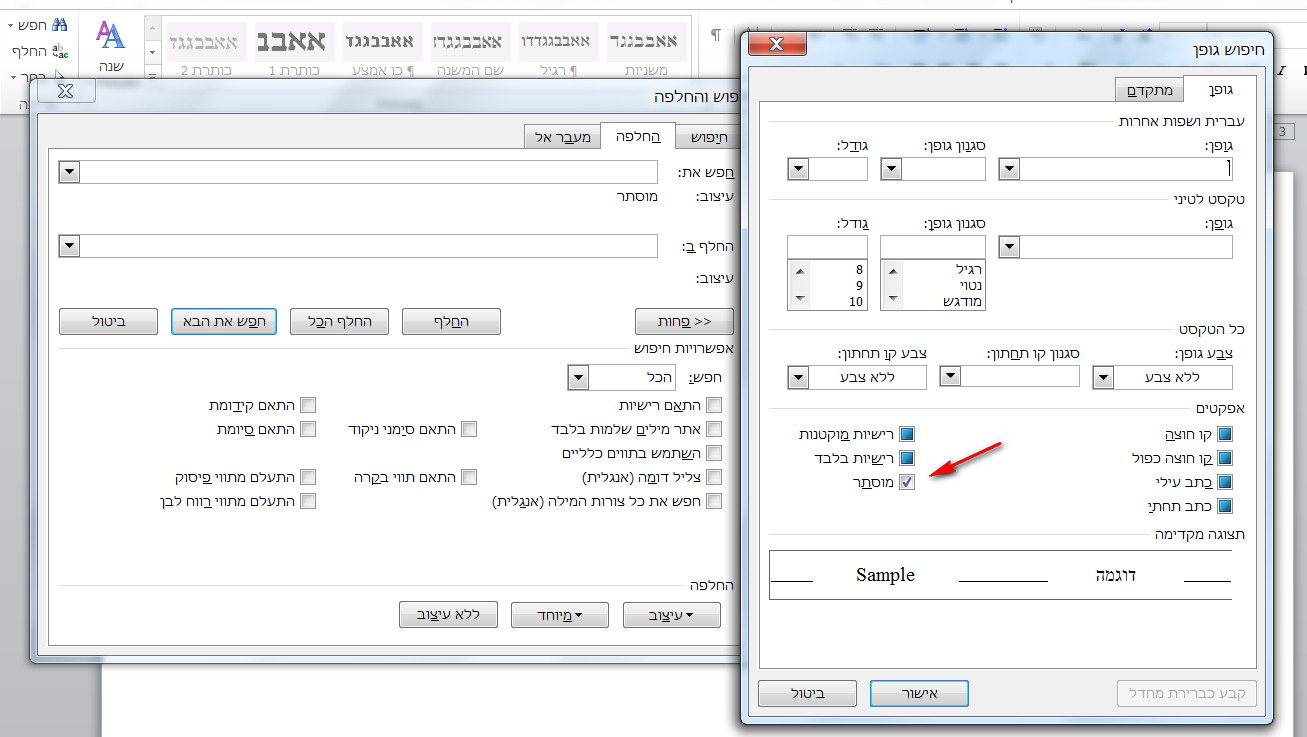Enable the התאם רישיות (match case) checkbox

point(714,405)
